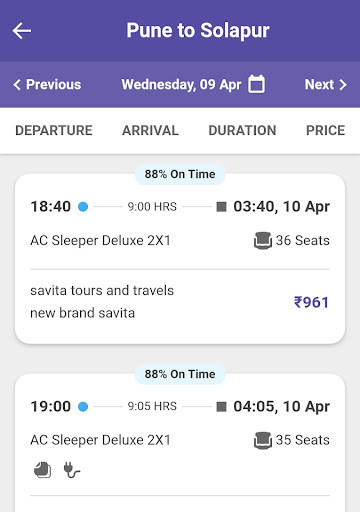
Task: Tap the Pune to Solapur title
Action: [198, 31]
